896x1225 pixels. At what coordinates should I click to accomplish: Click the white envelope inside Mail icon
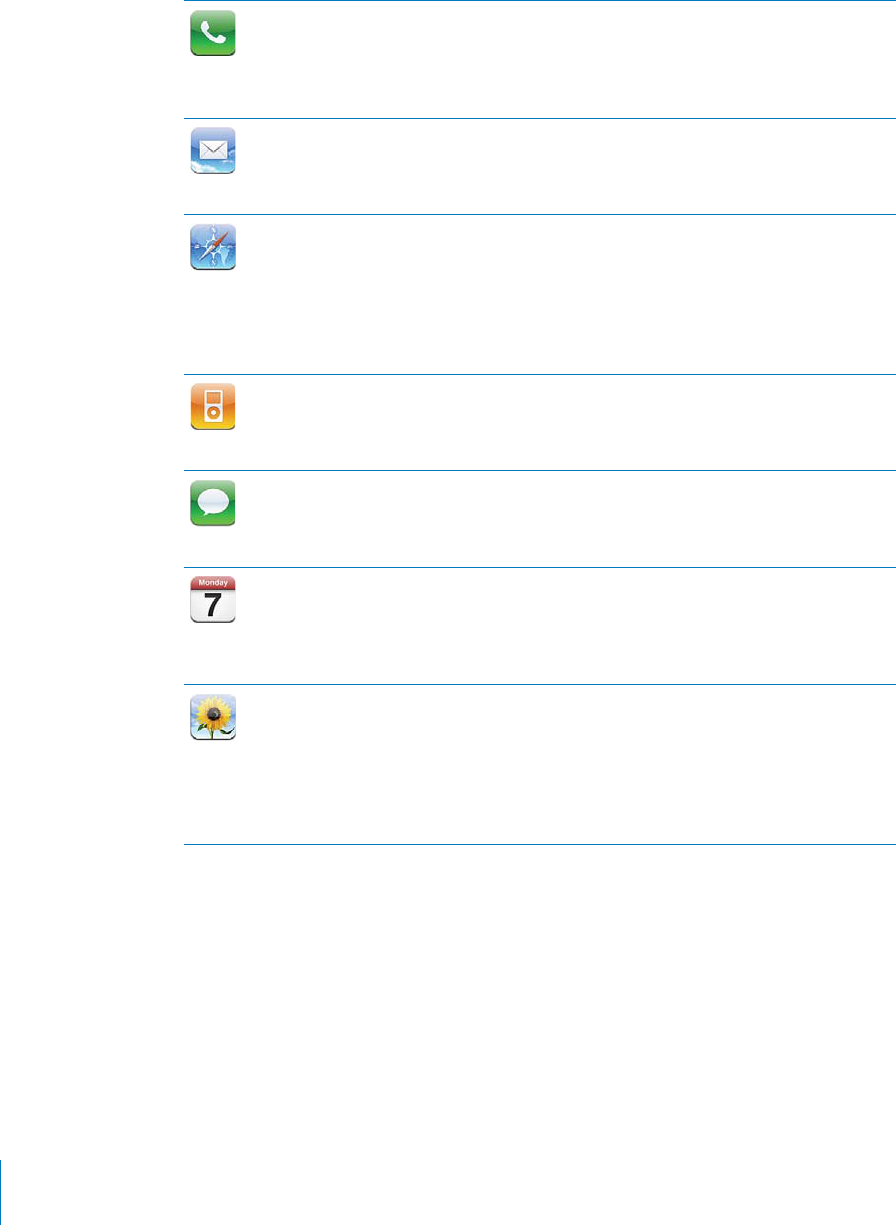[x=213, y=151]
